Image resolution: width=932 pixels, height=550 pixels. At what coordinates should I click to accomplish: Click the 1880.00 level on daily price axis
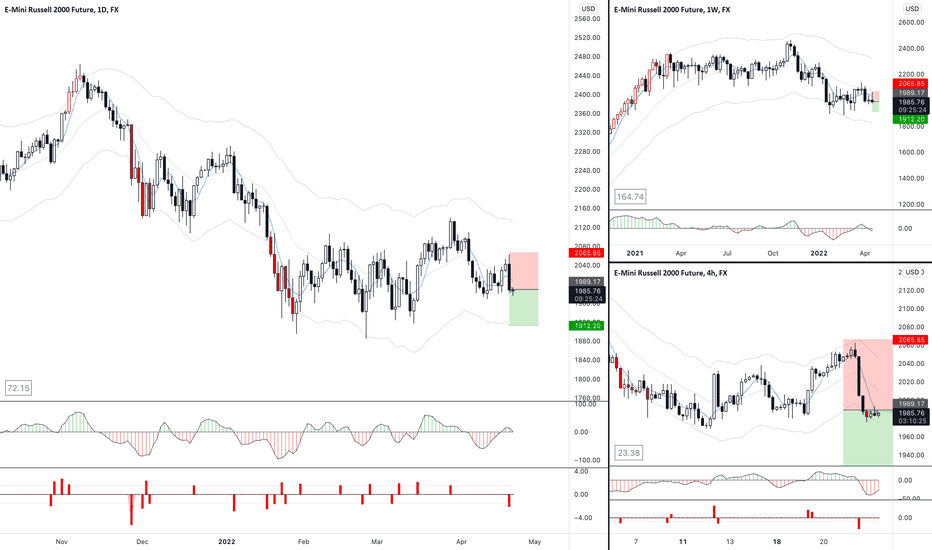(x=587, y=341)
